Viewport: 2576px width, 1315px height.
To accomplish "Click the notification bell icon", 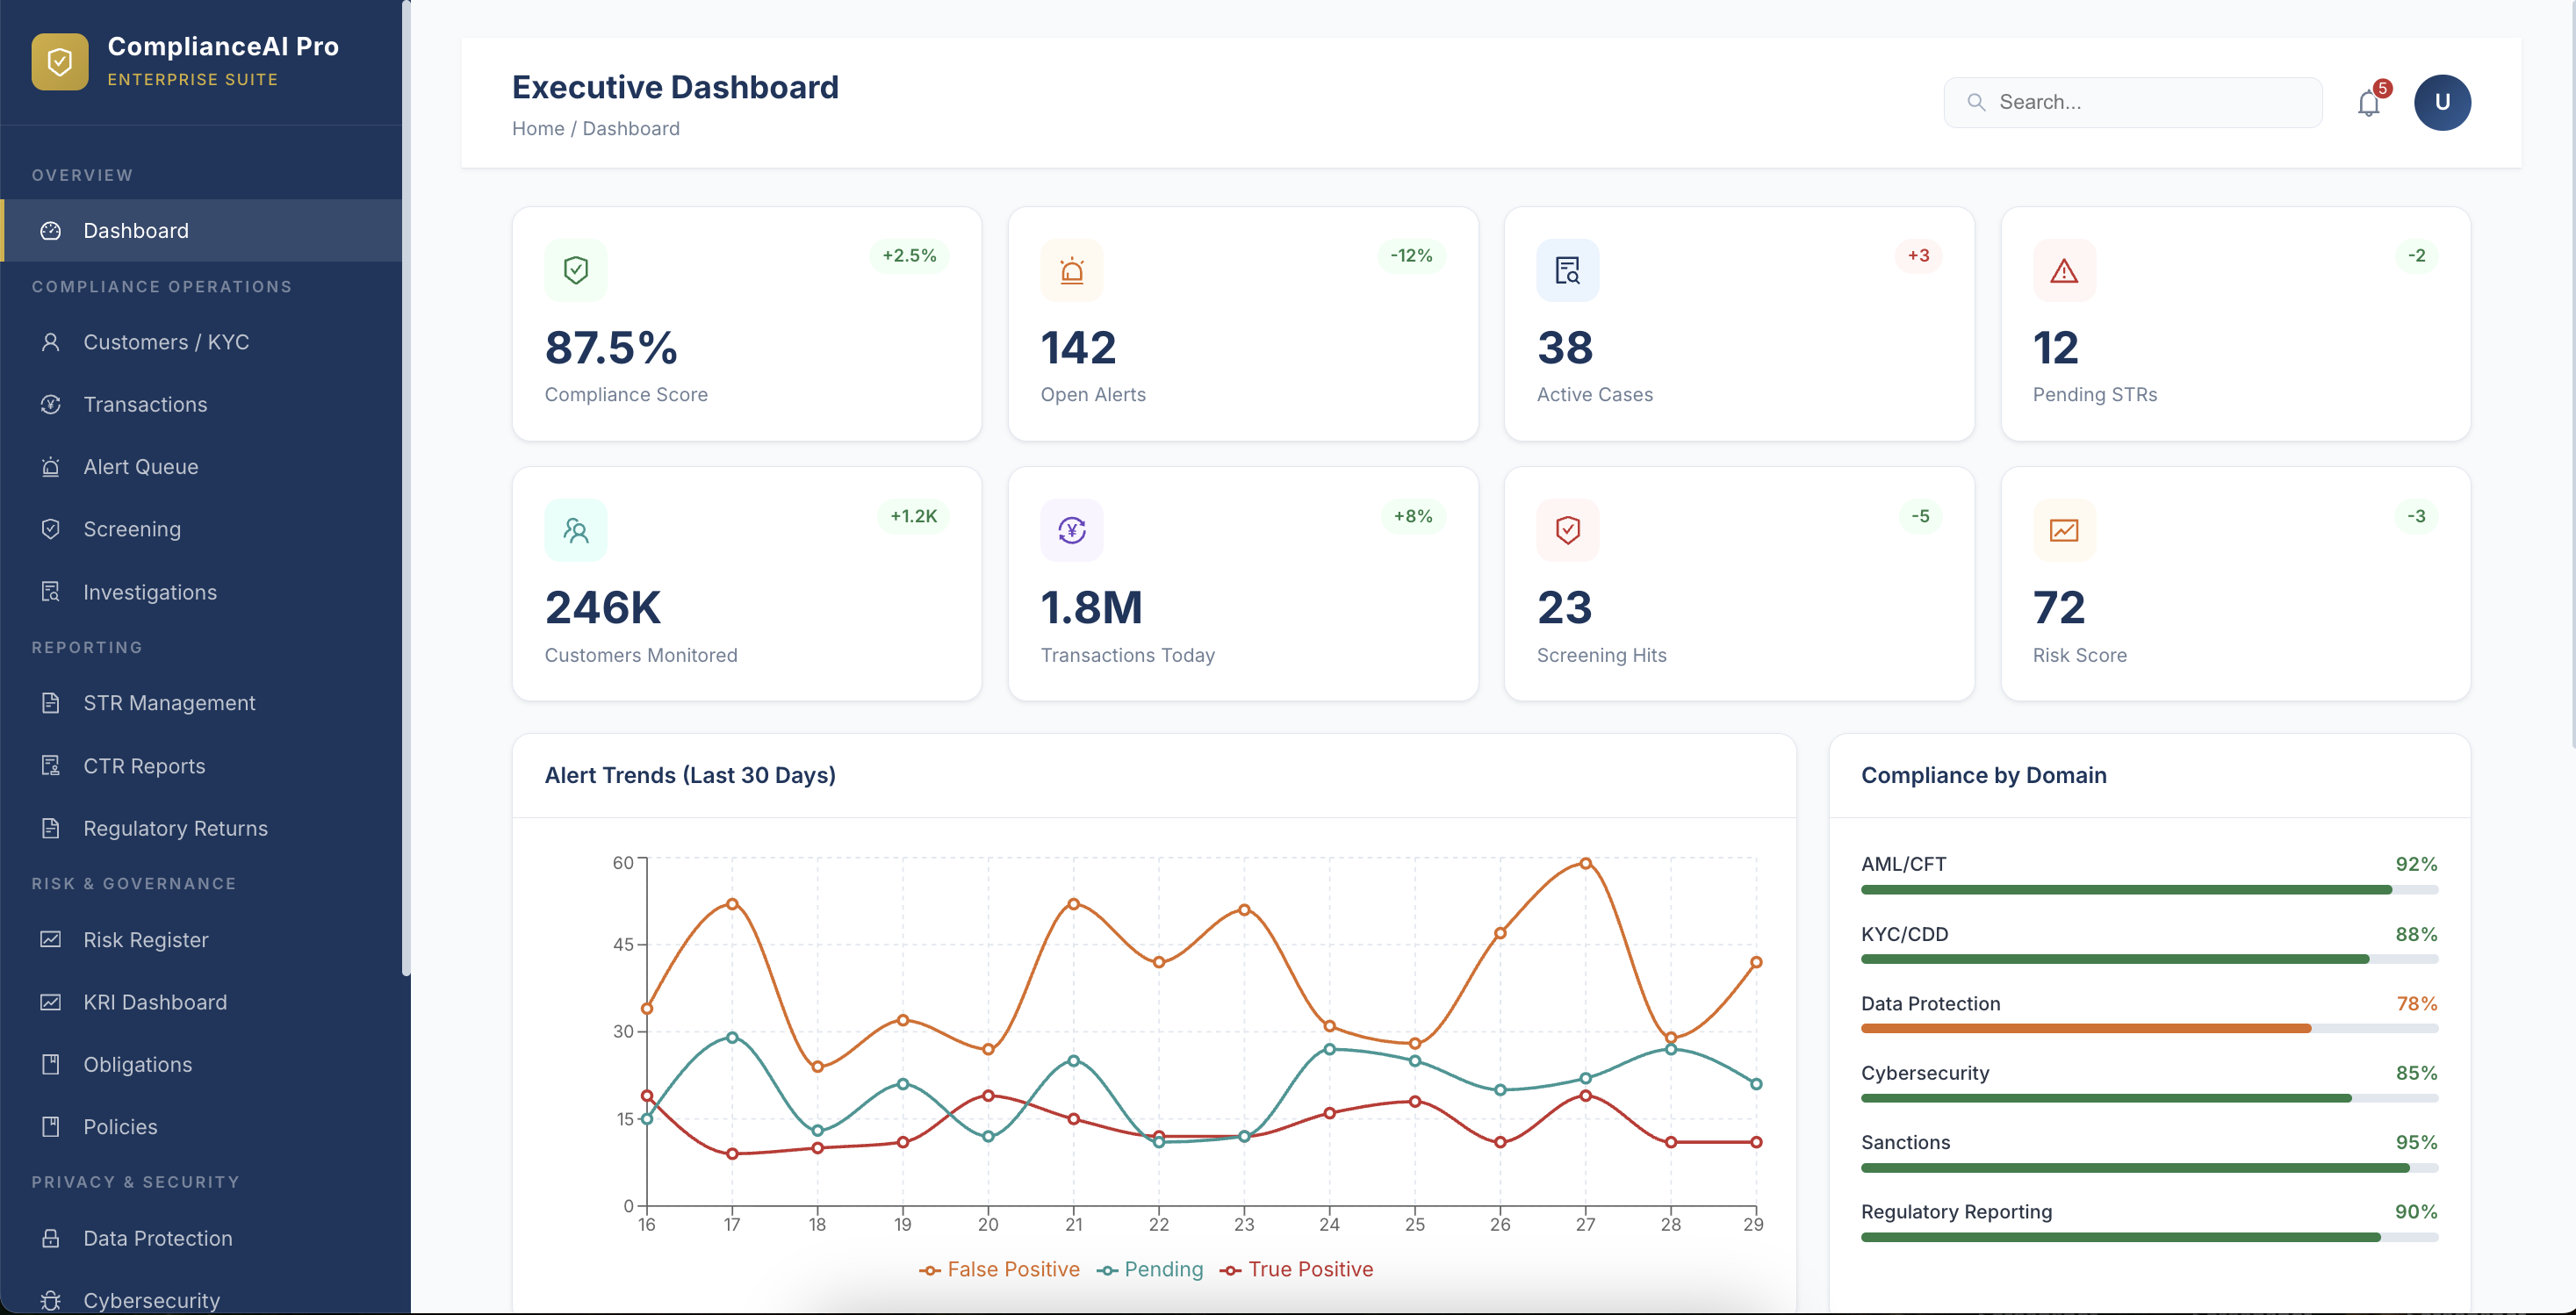I will [x=2368, y=103].
